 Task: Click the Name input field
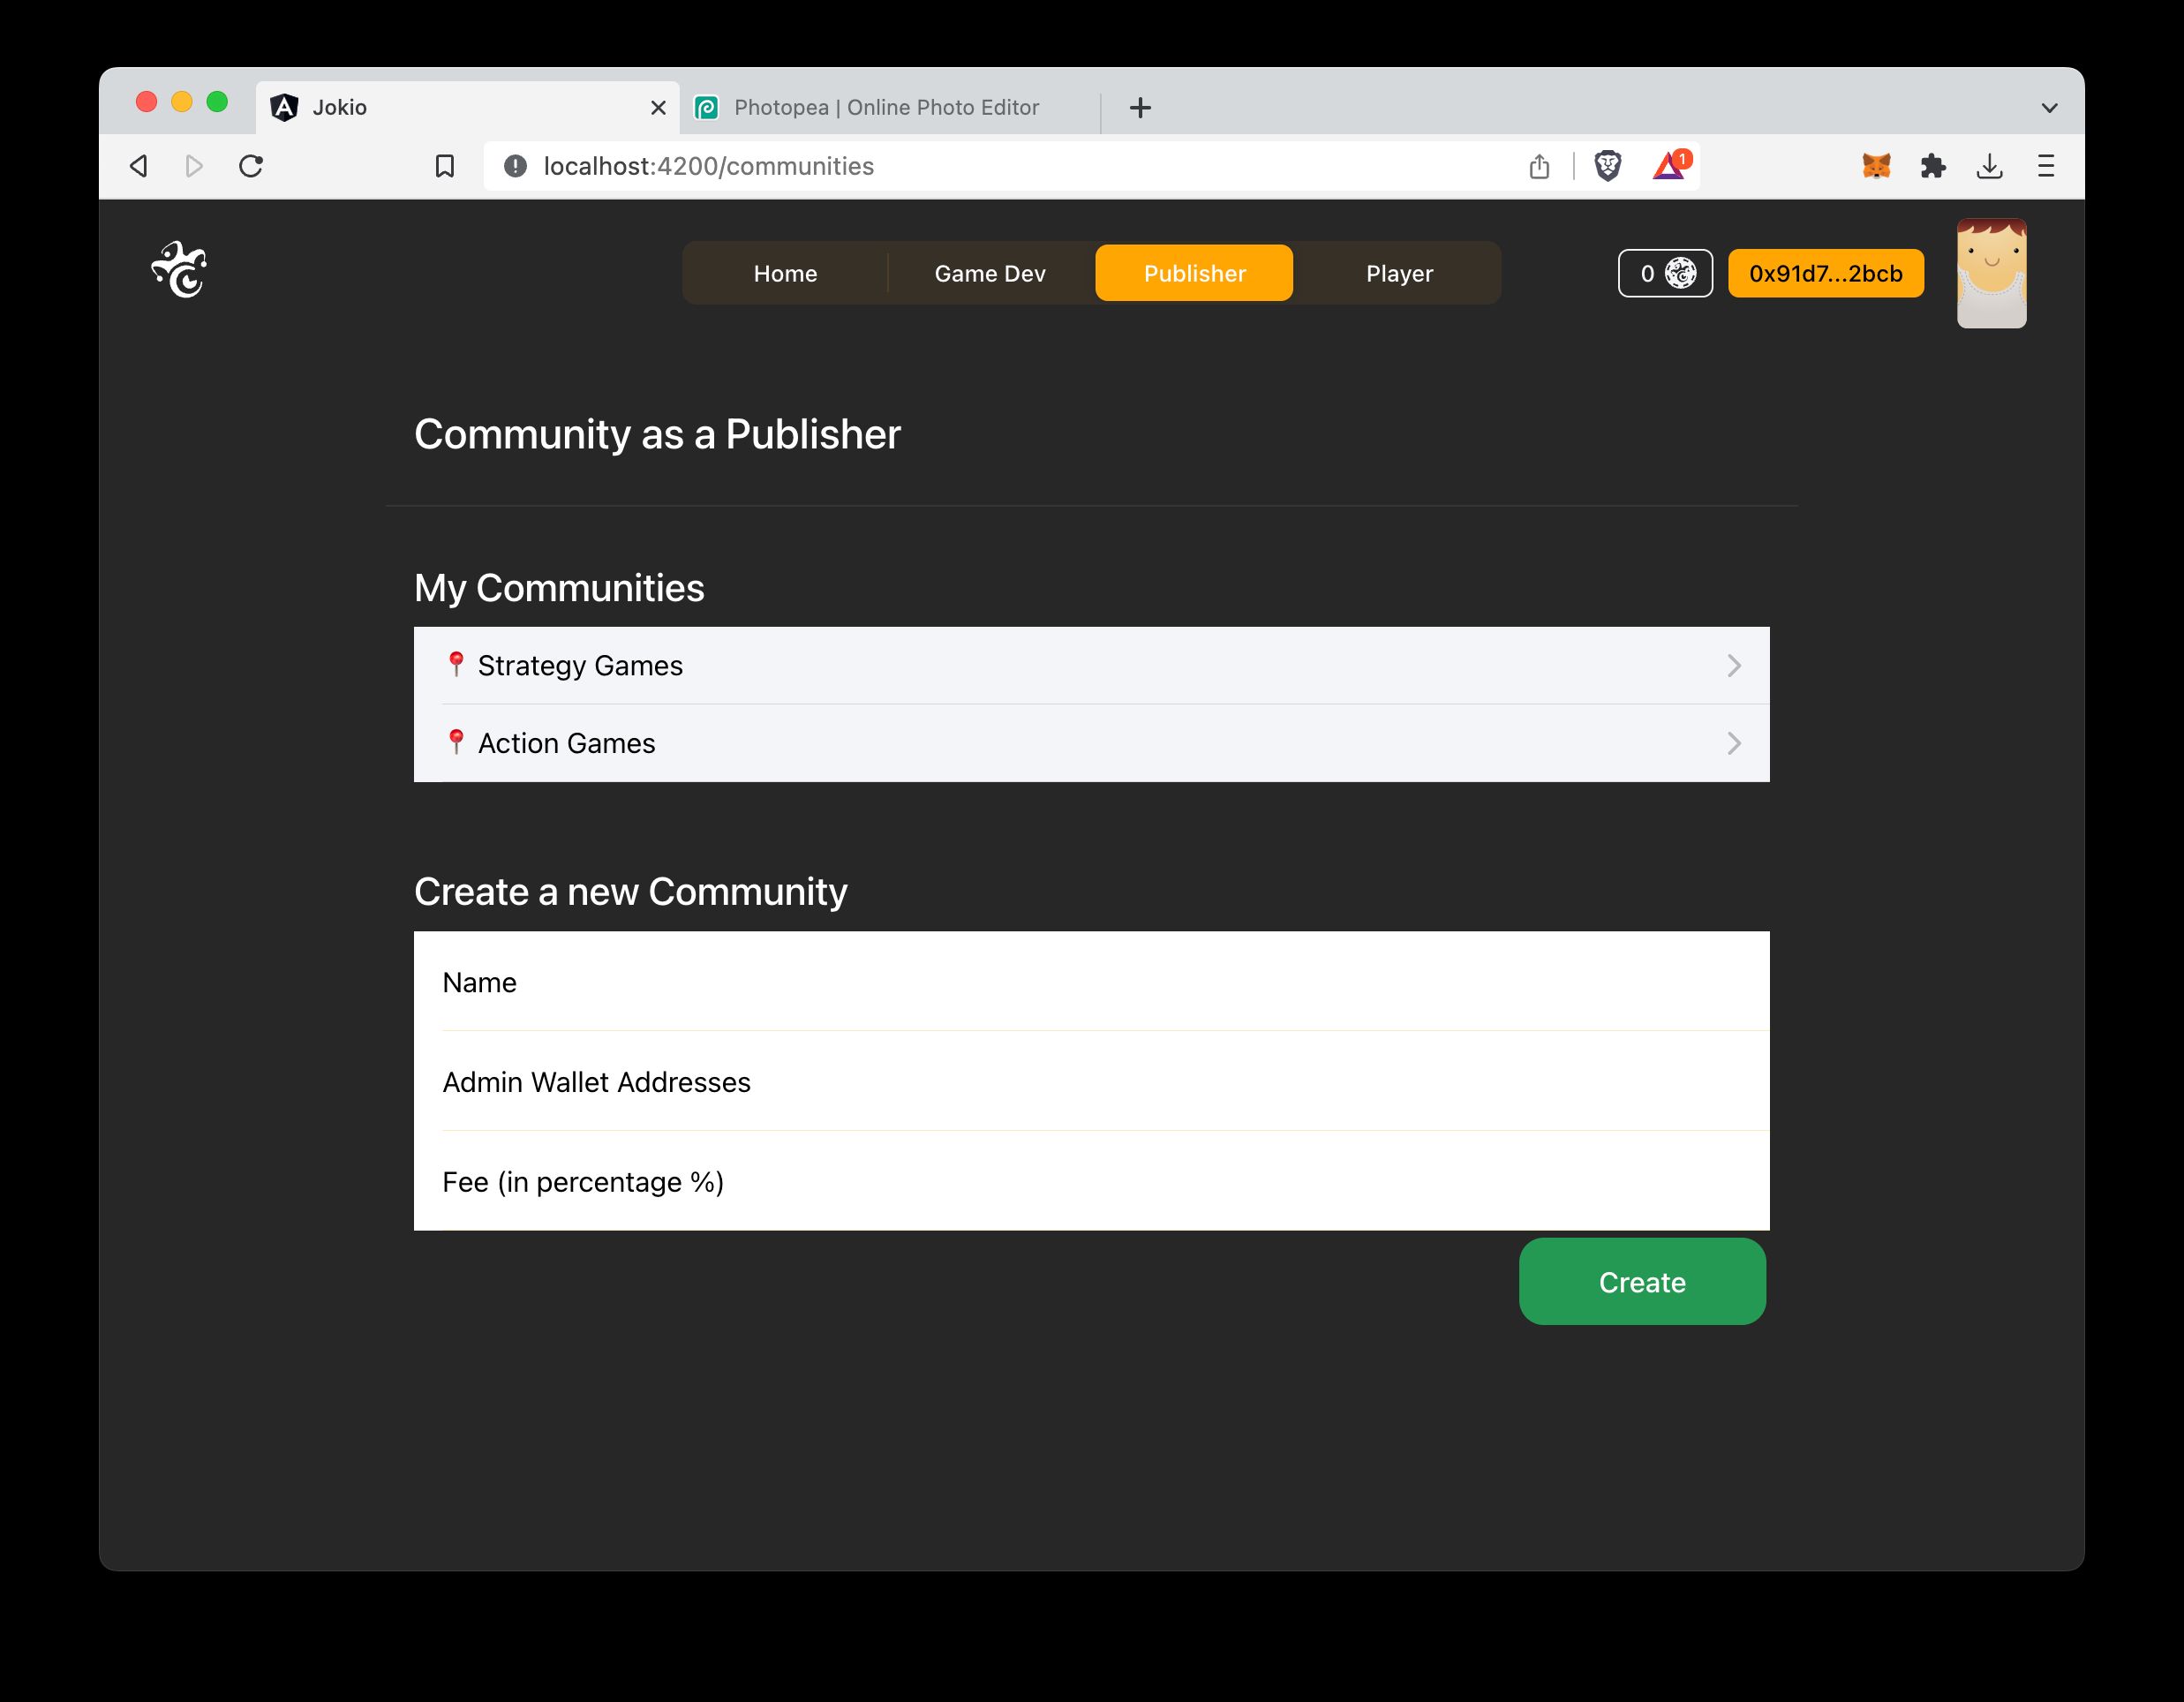point(1092,983)
